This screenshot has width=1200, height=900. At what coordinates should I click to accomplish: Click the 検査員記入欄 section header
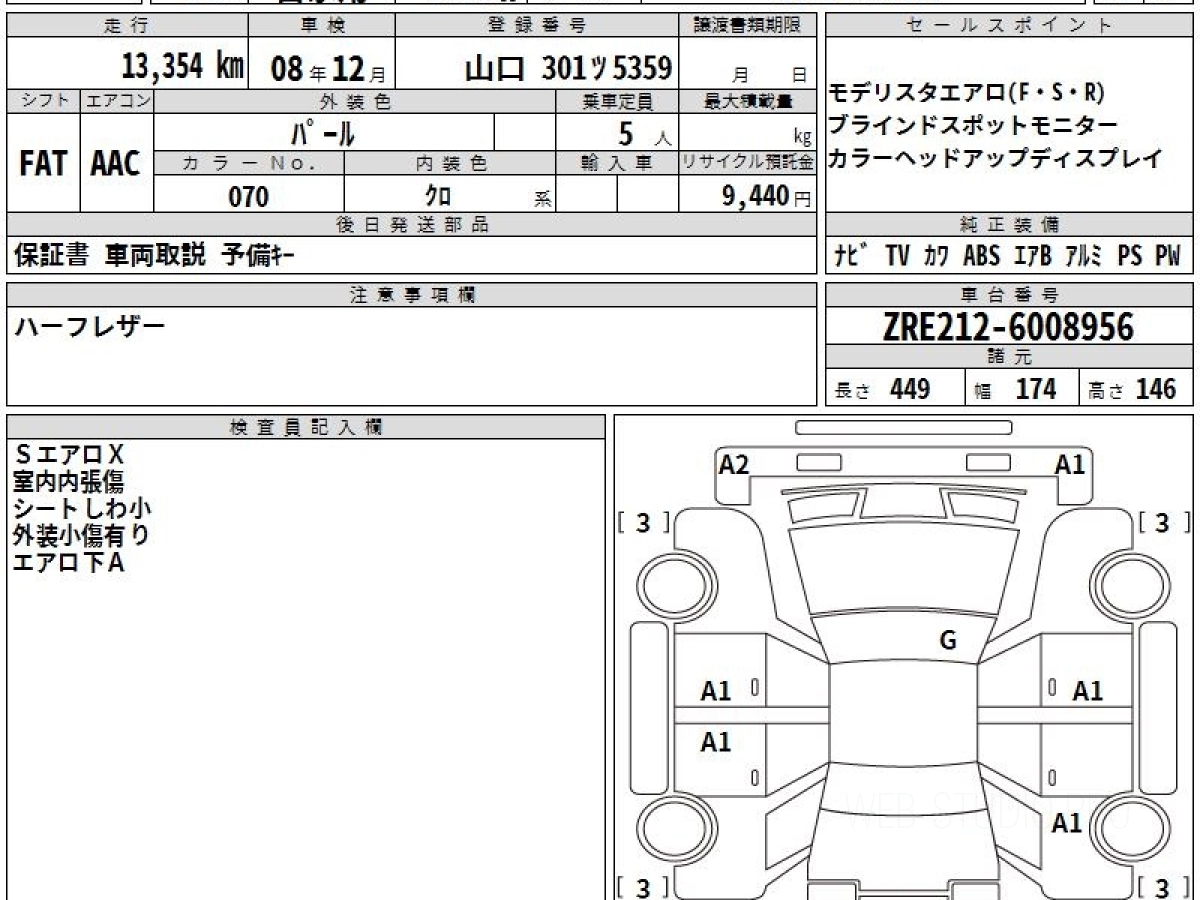(306, 427)
